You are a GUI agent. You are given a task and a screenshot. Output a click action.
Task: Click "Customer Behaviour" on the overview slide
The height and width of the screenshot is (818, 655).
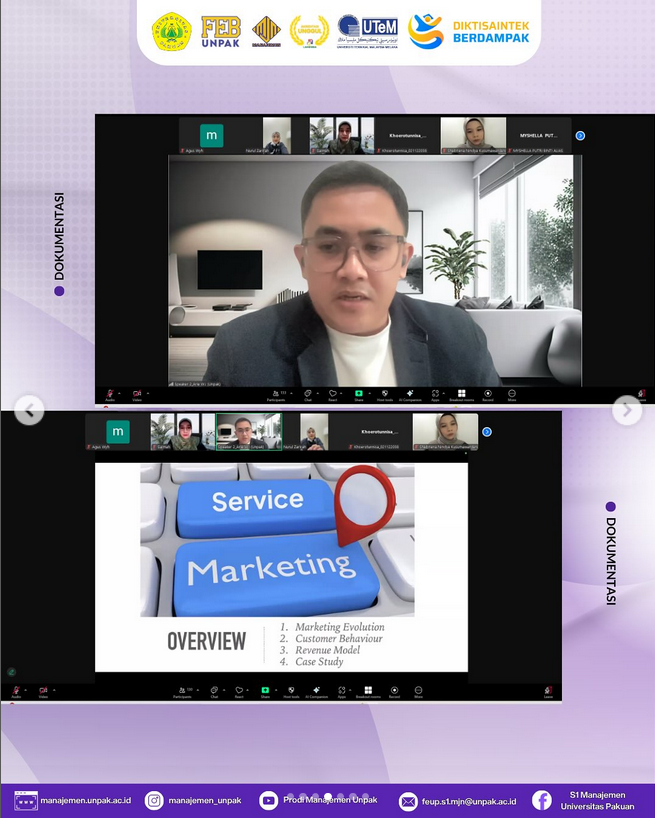pos(338,639)
